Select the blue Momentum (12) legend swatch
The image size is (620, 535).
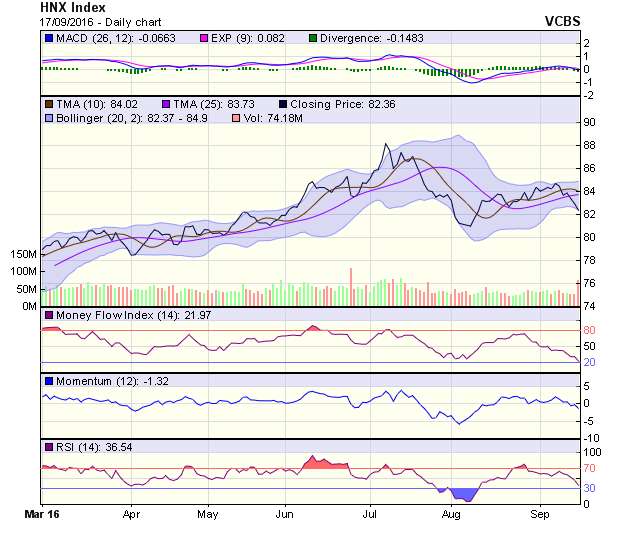click(x=49, y=381)
